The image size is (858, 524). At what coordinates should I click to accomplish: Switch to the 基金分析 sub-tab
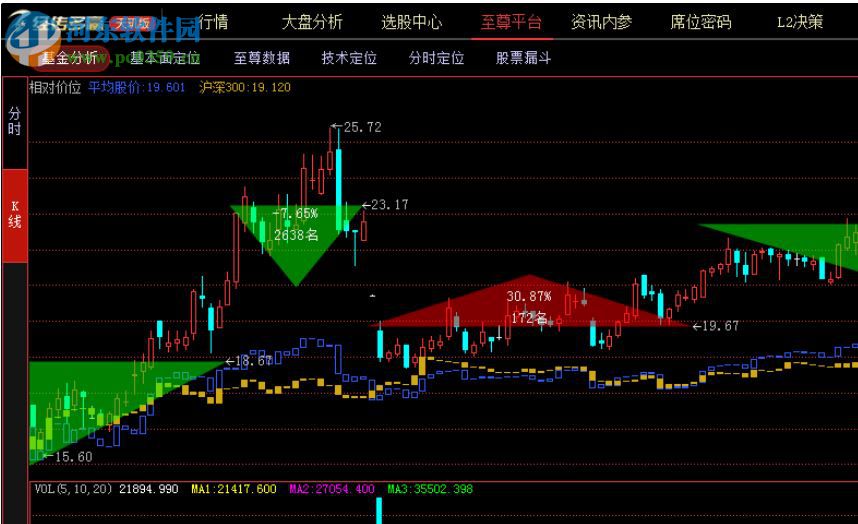(69, 58)
